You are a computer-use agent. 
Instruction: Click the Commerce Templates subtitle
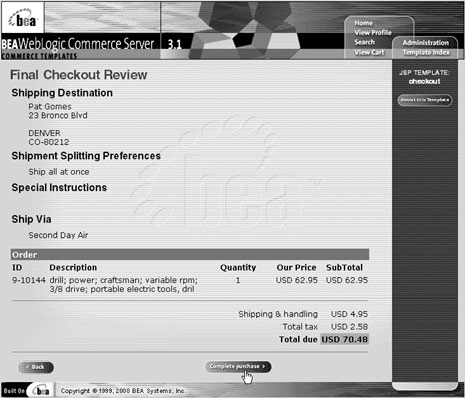click(x=39, y=56)
